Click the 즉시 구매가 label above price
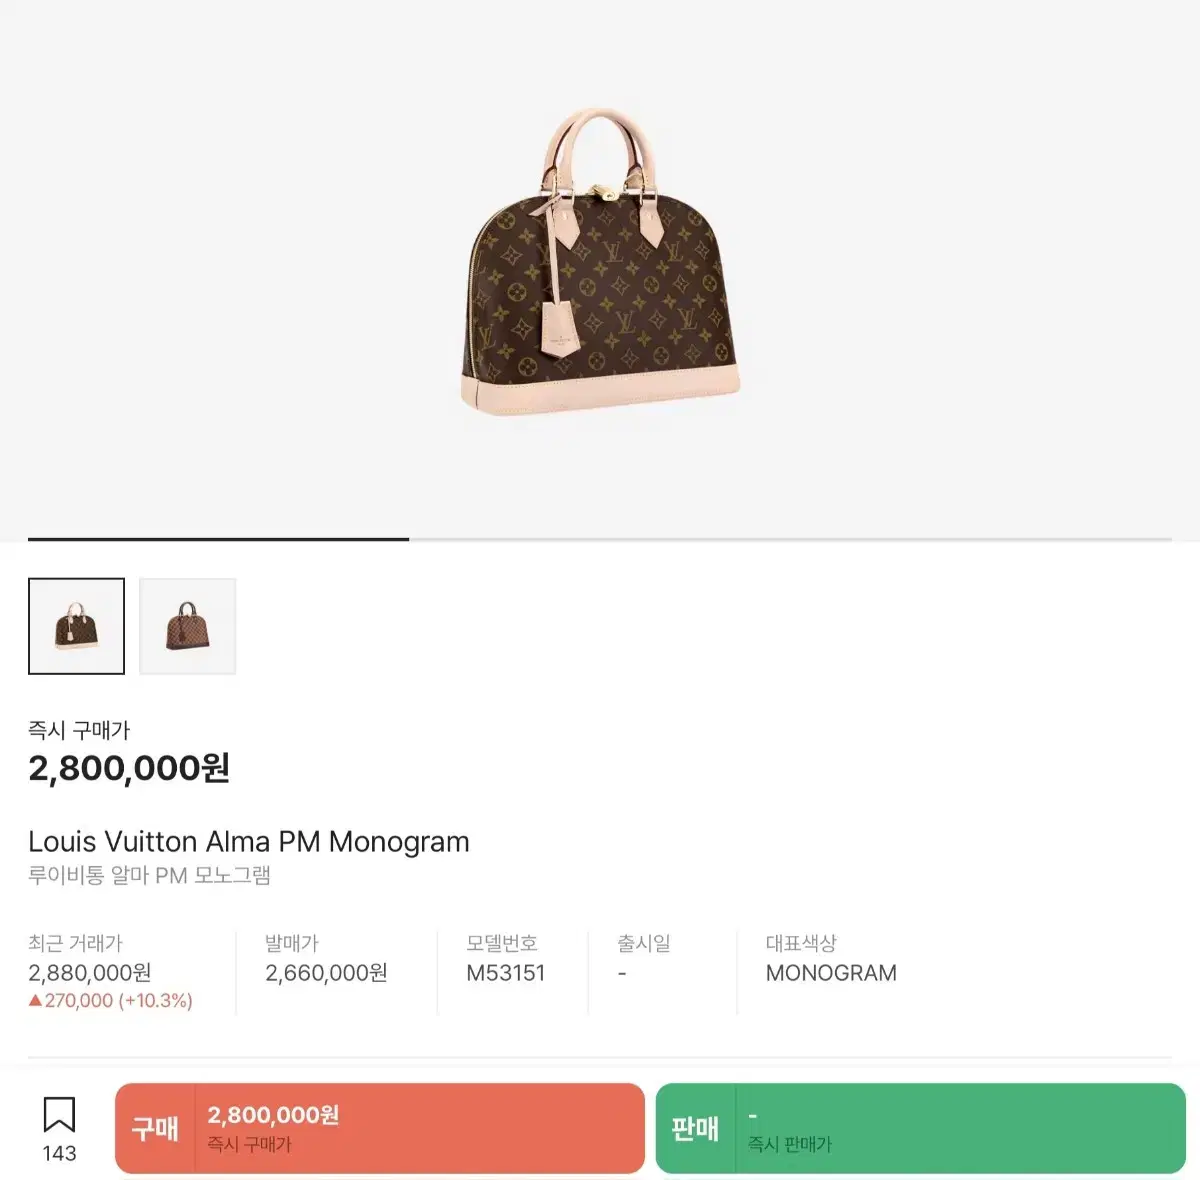 pyautogui.click(x=79, y=730)
